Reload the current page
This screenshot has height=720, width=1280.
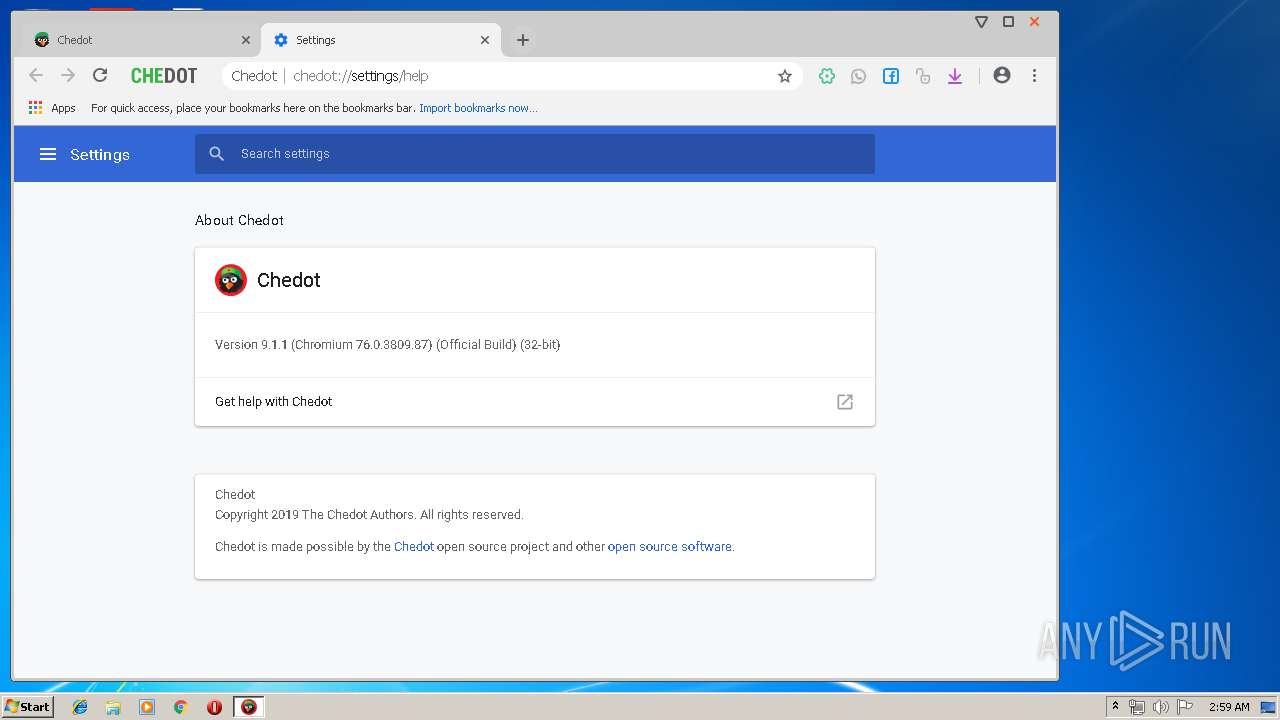100,75
